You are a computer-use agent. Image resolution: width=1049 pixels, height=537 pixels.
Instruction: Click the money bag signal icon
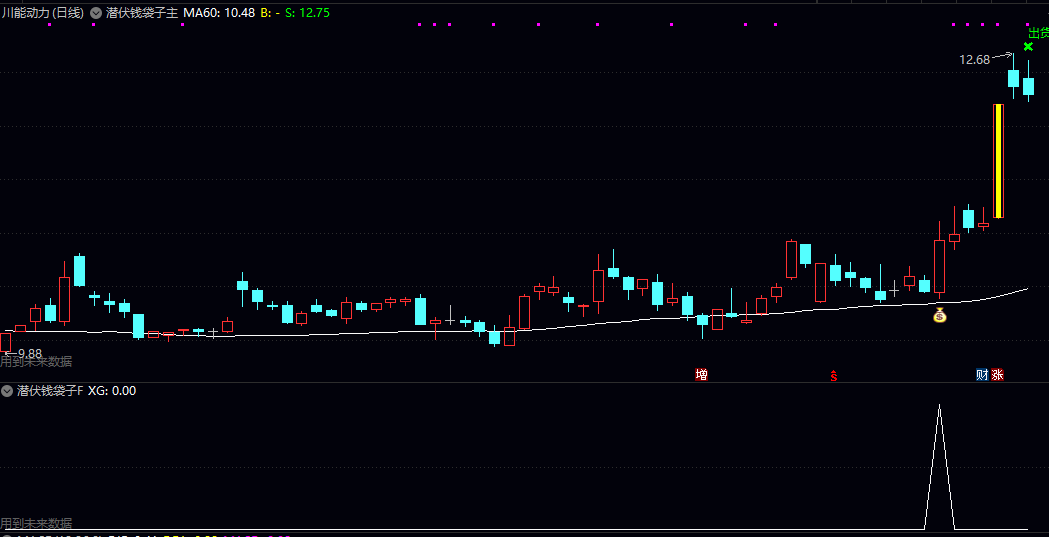(940, 315)
